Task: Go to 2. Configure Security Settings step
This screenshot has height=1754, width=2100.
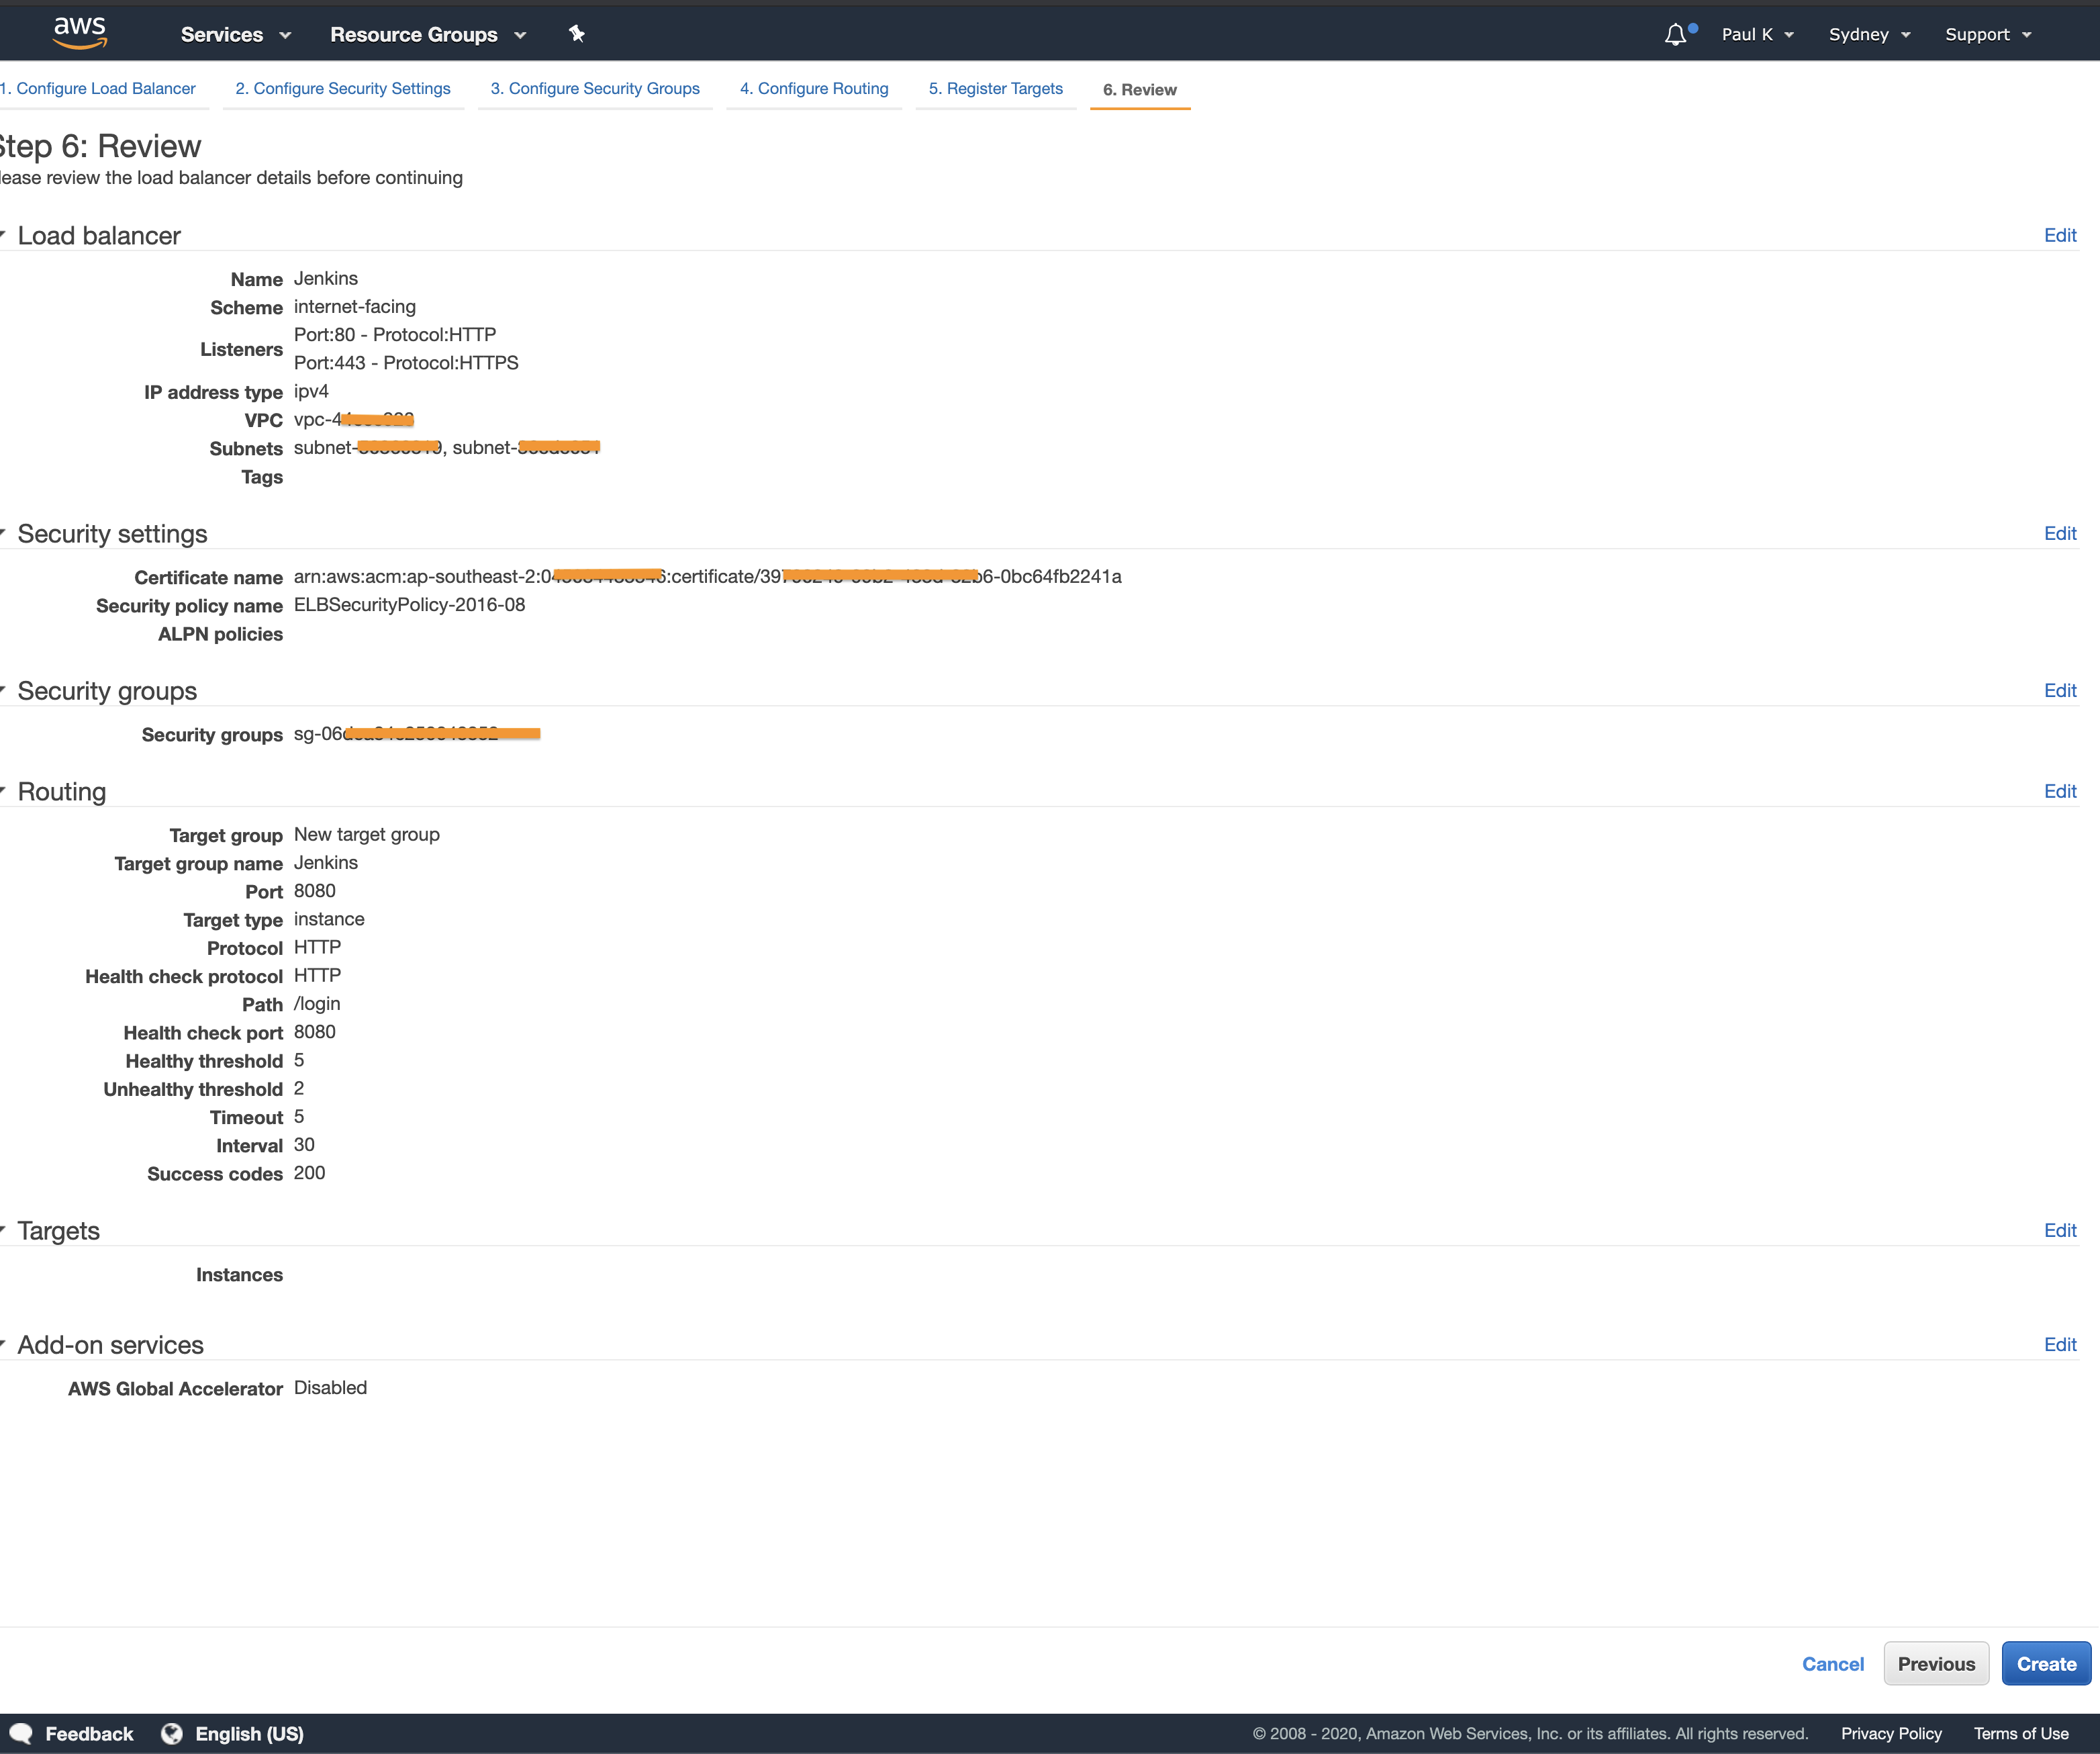Action: [343, 88]
